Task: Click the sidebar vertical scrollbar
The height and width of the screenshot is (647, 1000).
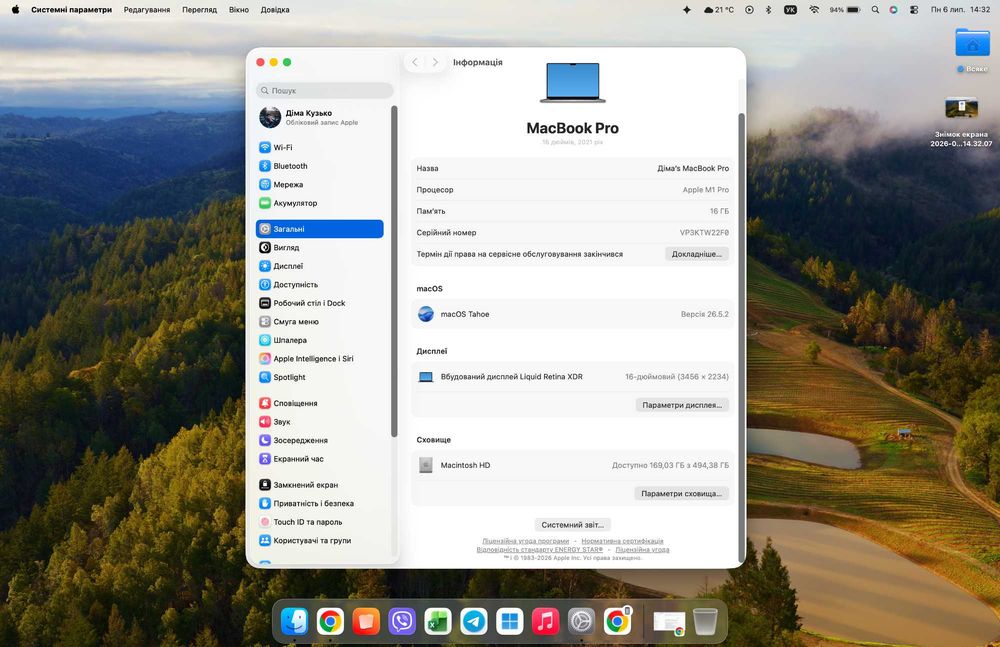Action: pyautogui.click(x=394, y=271)
